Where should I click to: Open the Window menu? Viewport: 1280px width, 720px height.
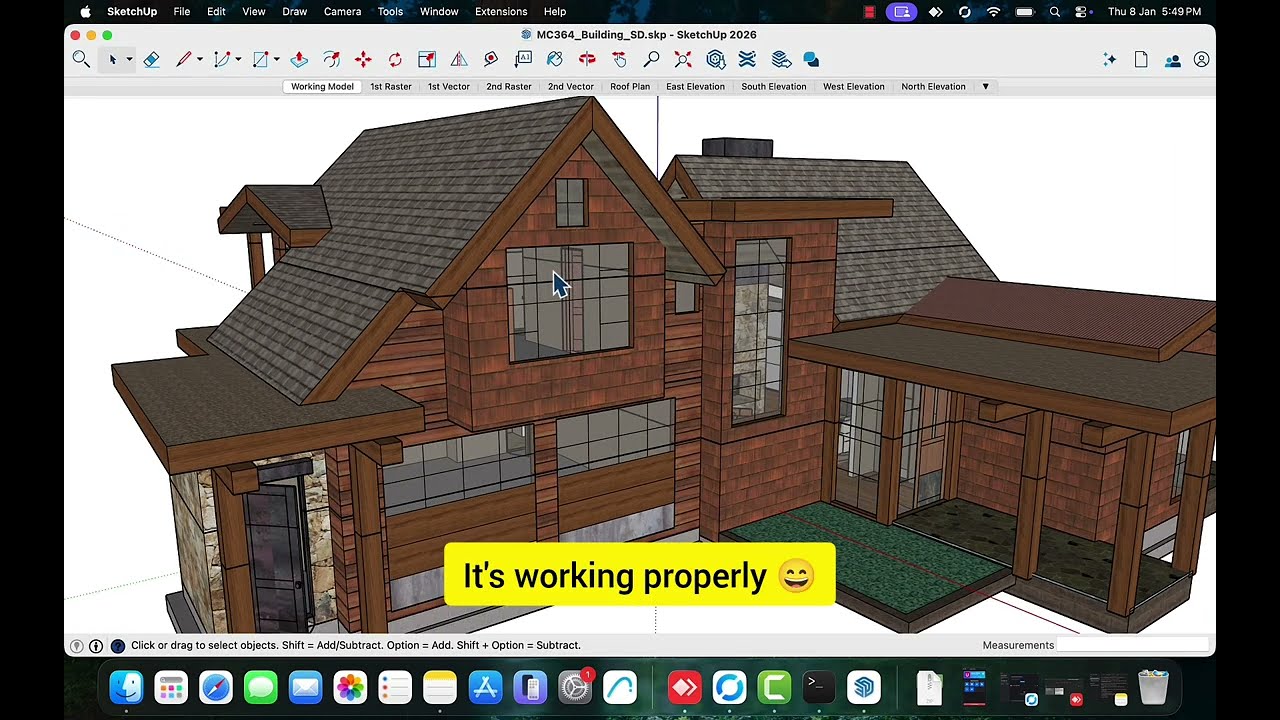click(x=439, y=12)
